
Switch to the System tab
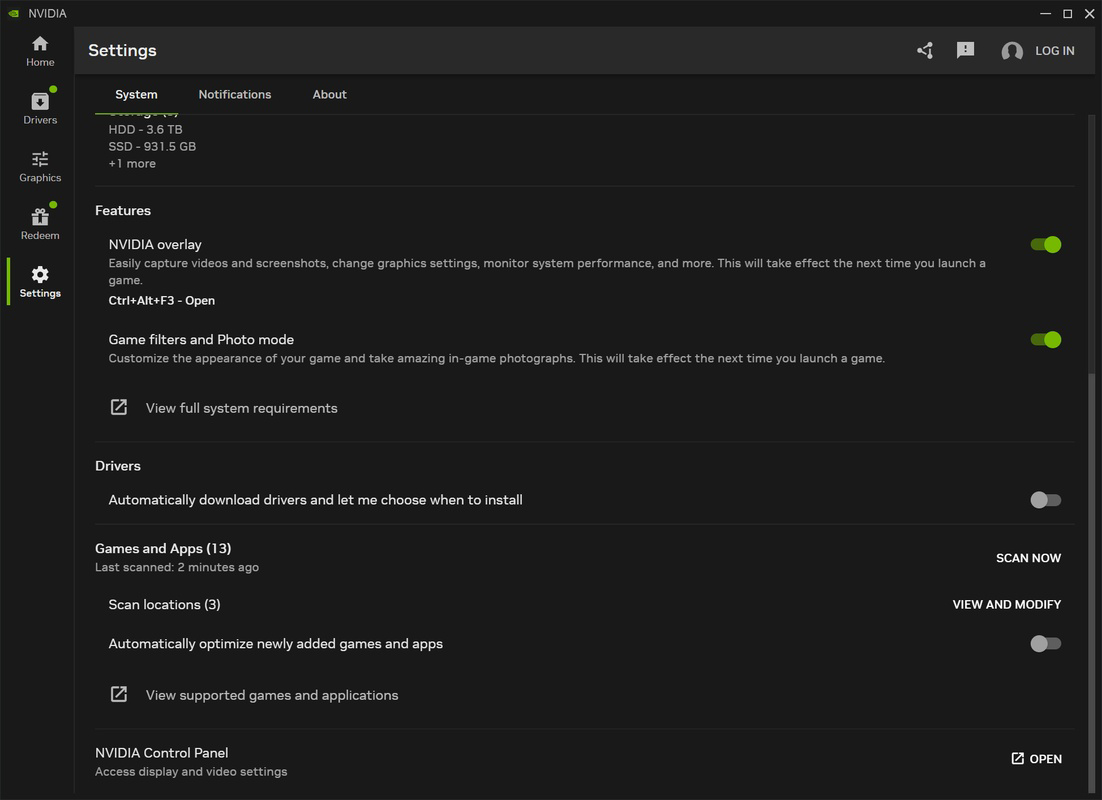136,94
